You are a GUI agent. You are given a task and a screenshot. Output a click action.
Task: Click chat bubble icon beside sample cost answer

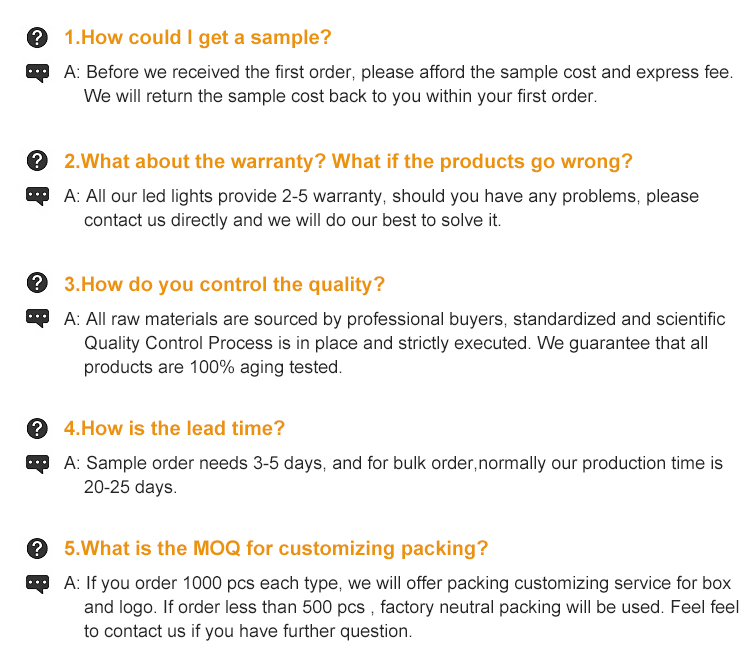[x=37, y=73]
